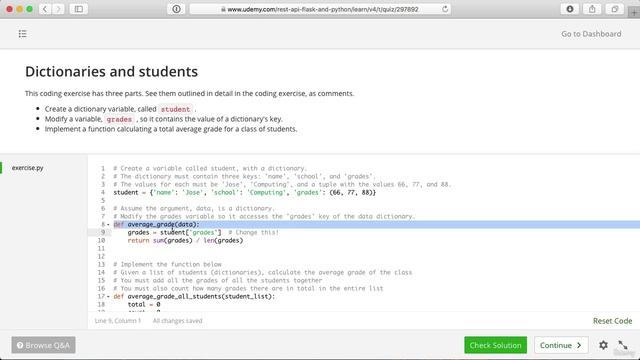Viewport: 640px width, 360px height.
Task: Show all tabs with the tab overview icon
Action: tap(614, 9)
